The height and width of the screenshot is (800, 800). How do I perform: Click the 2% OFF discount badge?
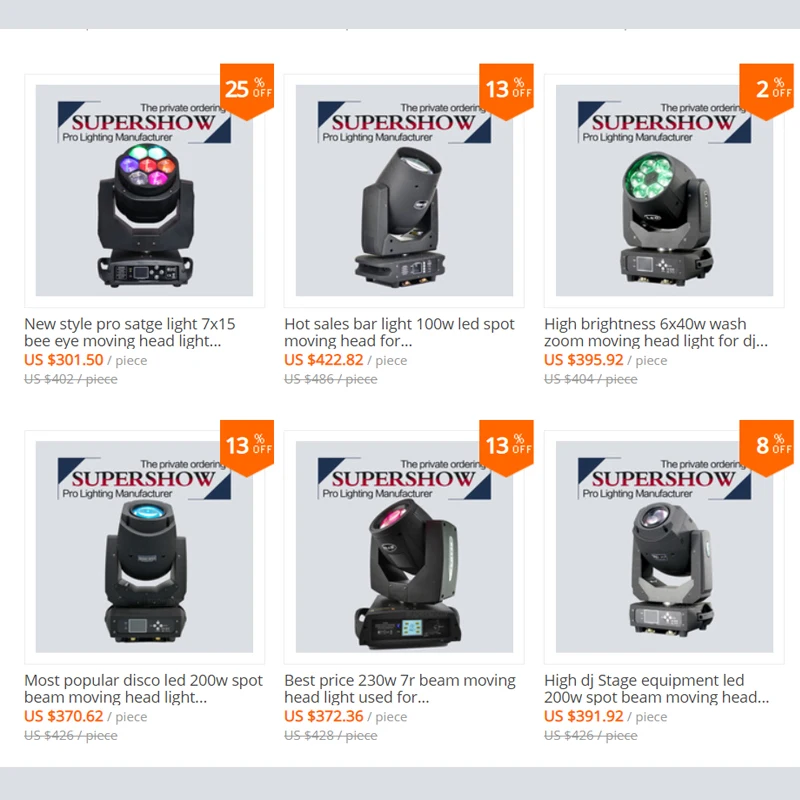pyautogui.click(x=767, y=91)
